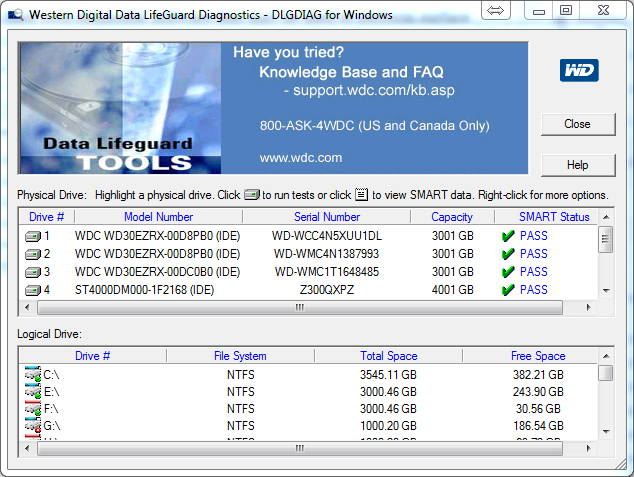Select physical drive 2 icon
The image size is (634, 477).
[33, 254]
